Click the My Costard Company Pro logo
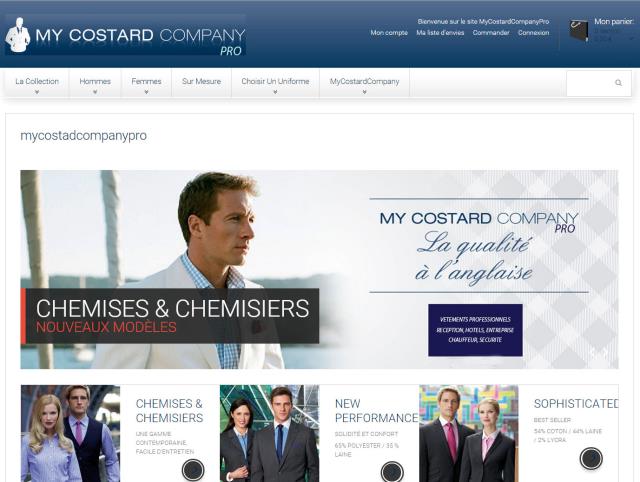640x482 pixels. point(125,36)
